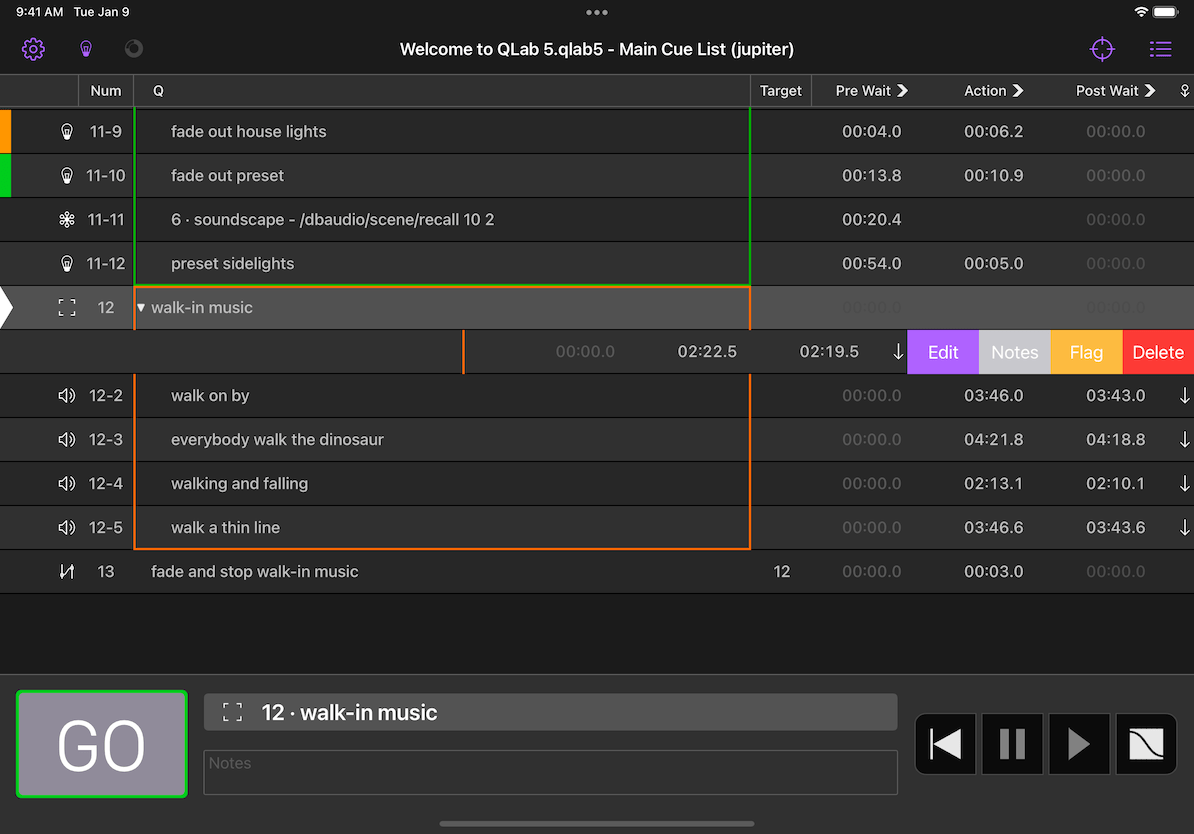Toggle the continue arrow on cue 12-3

tap(1185, 439)
